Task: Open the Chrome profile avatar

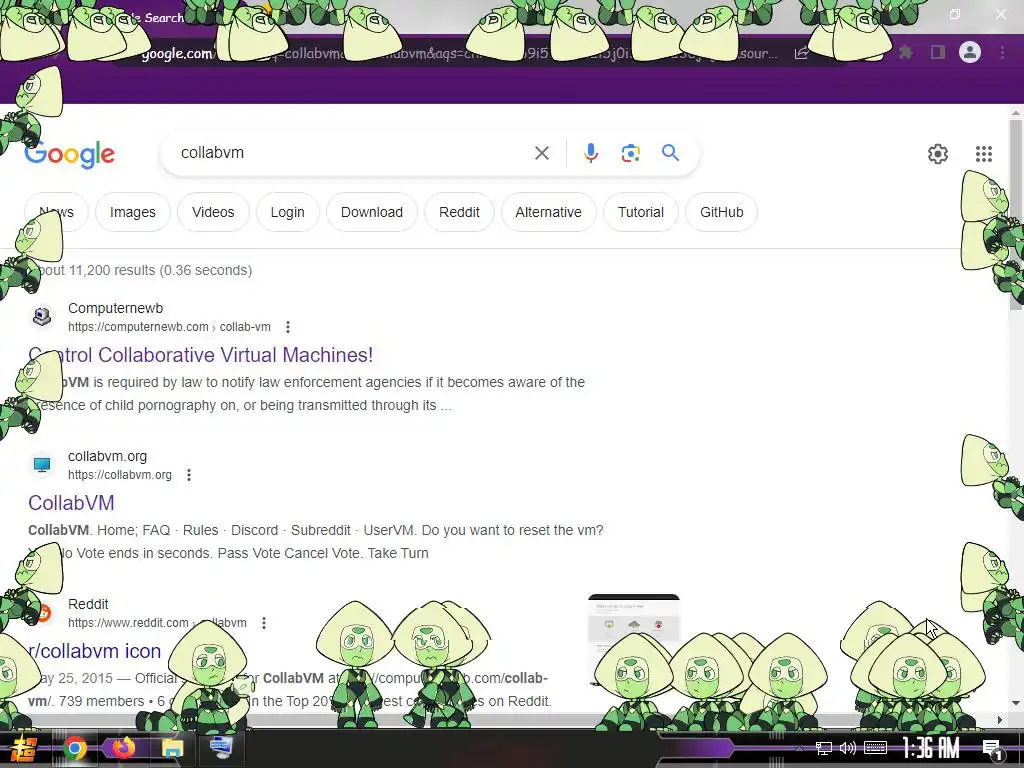Action: coord(970,52)
